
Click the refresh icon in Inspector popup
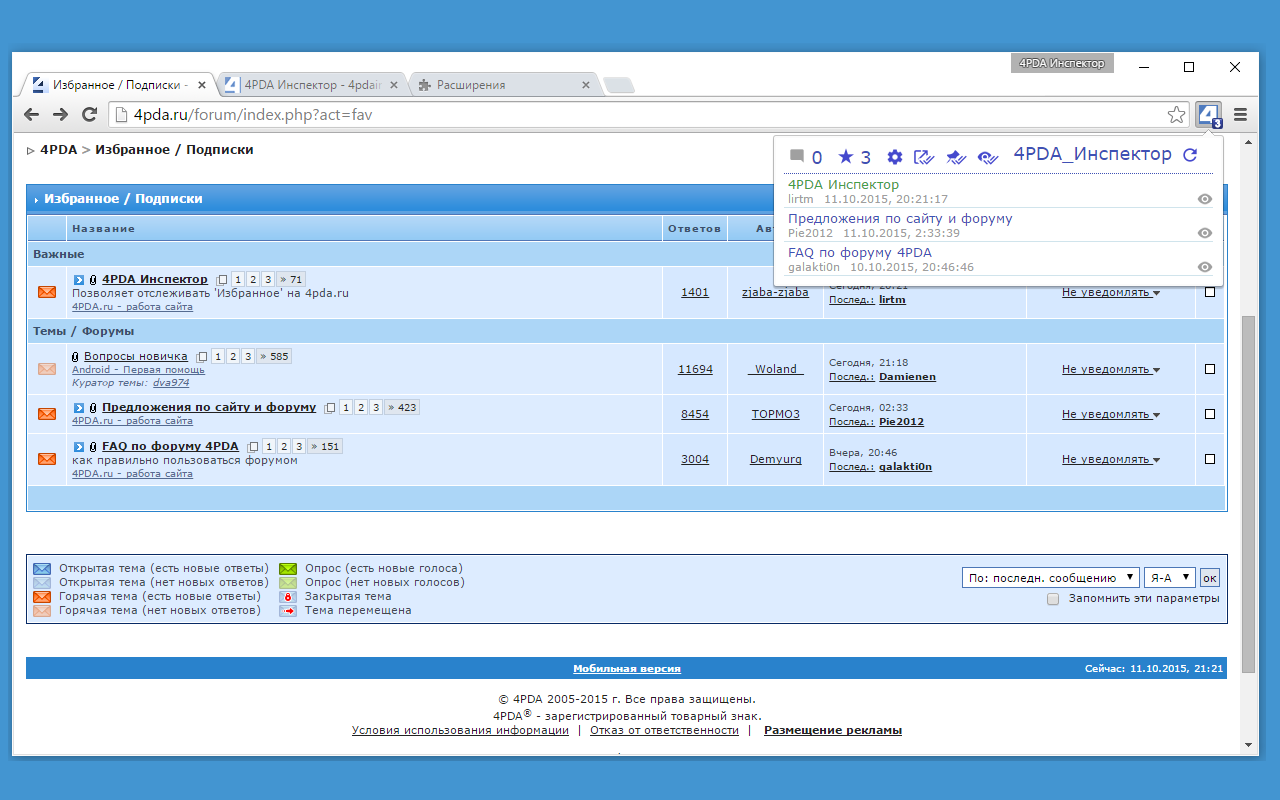click(1190, 156)
